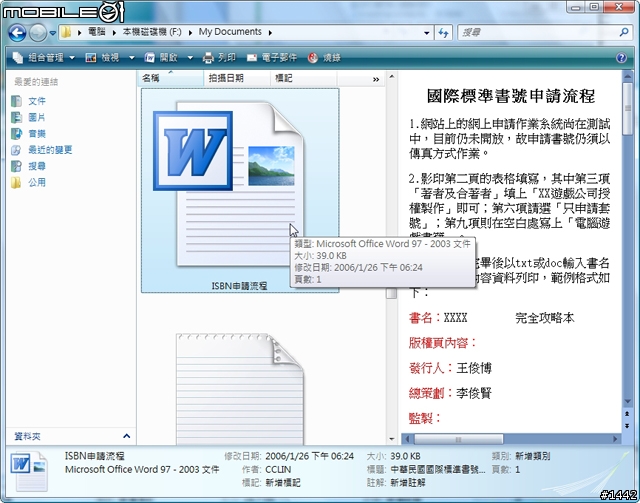Image resolution: width=640 pixels, height=503 pixels.
Task: Click the Word file icon in details pane
Action: point(29,471)
